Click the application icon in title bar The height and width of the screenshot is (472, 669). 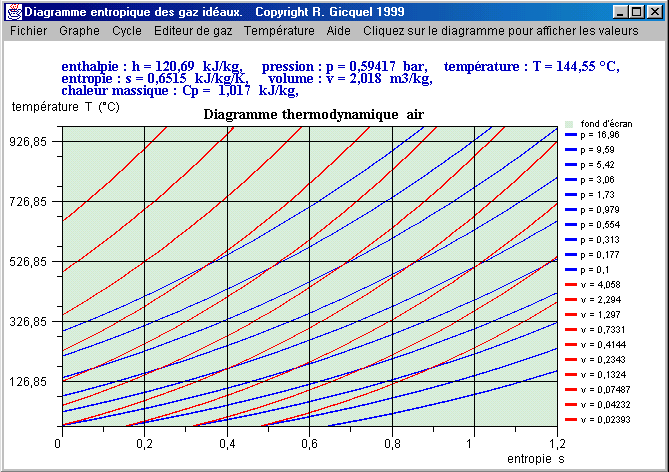click(14, 12)
